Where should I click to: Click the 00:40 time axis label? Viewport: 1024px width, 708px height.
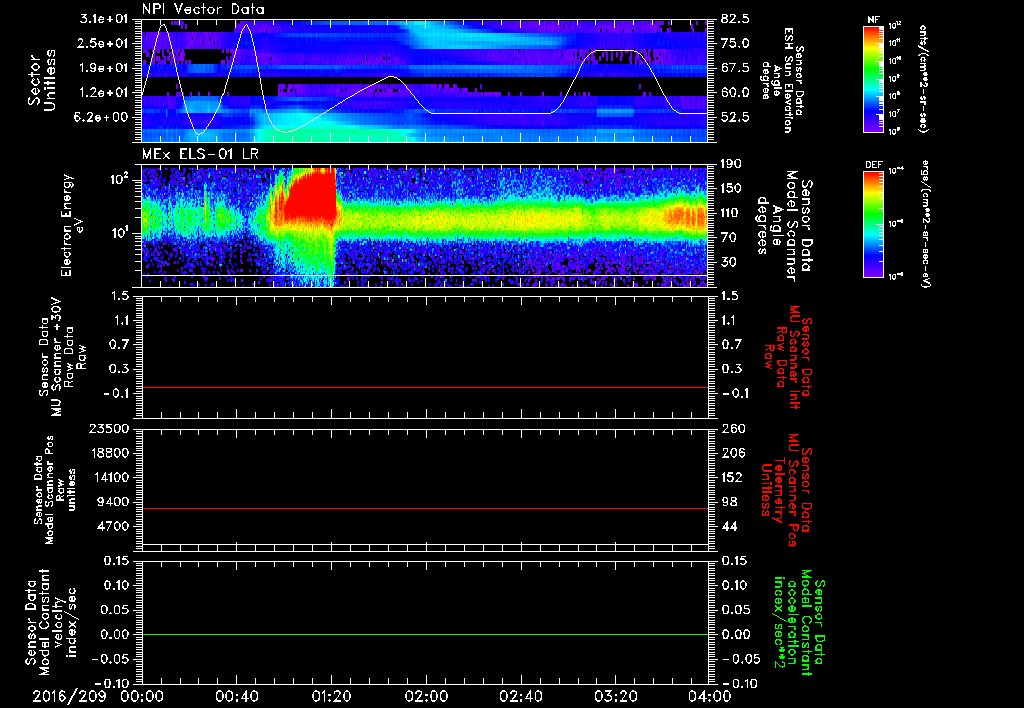pyautogui.click(x=237, y=696)
